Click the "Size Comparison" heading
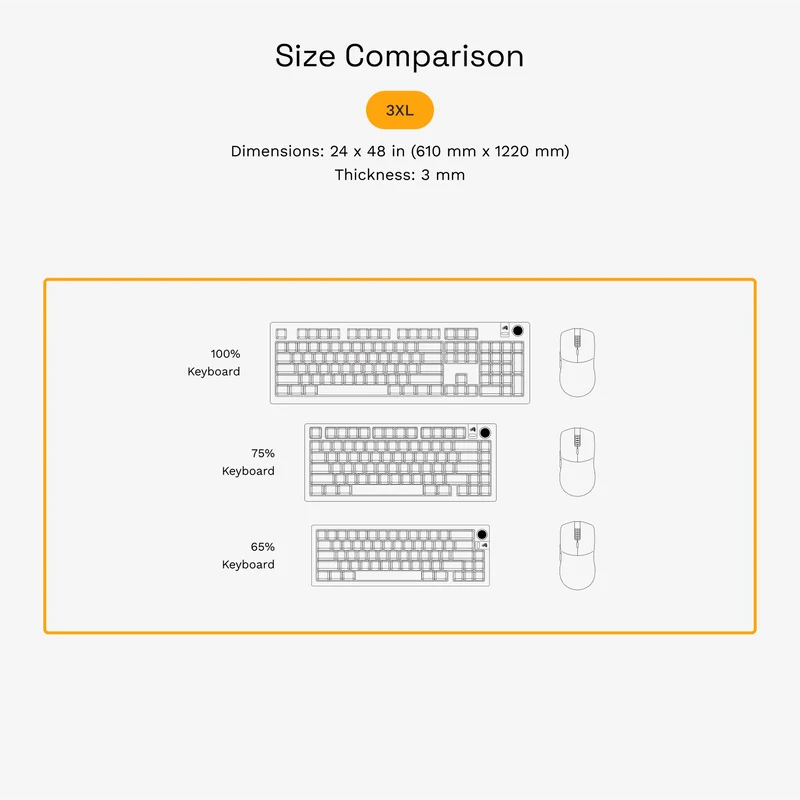This screenshot has width=800, height=800. click(399, 56)
